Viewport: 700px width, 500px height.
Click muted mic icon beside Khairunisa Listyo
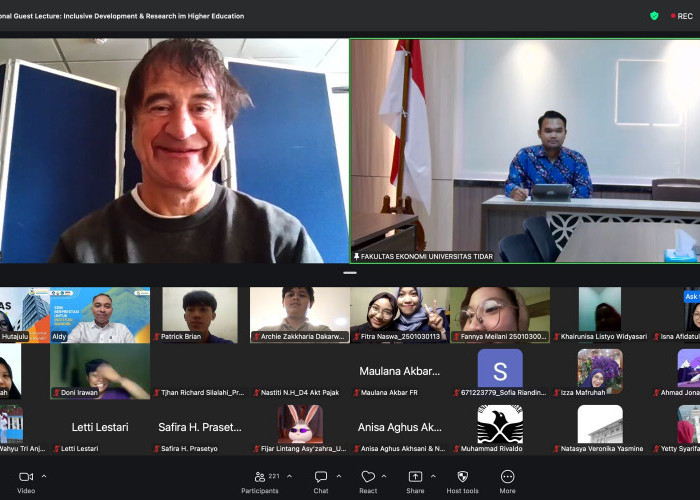tap(557, 337)
